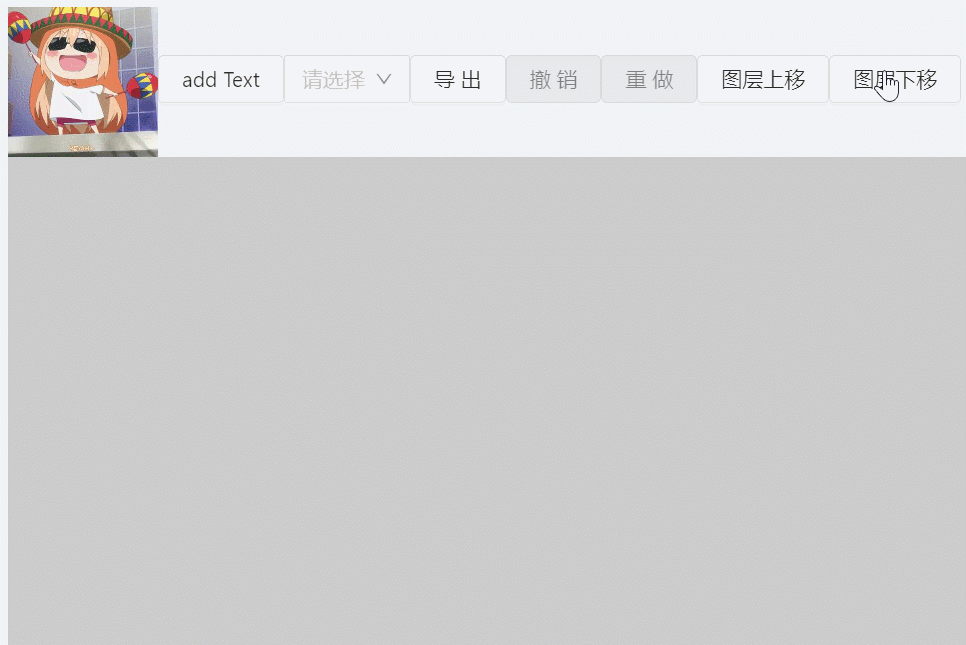The height and width of the screenshot is (645, 966).
Task: Open the 请选择 dropdown selector
Action: click(x=347, y=79)
